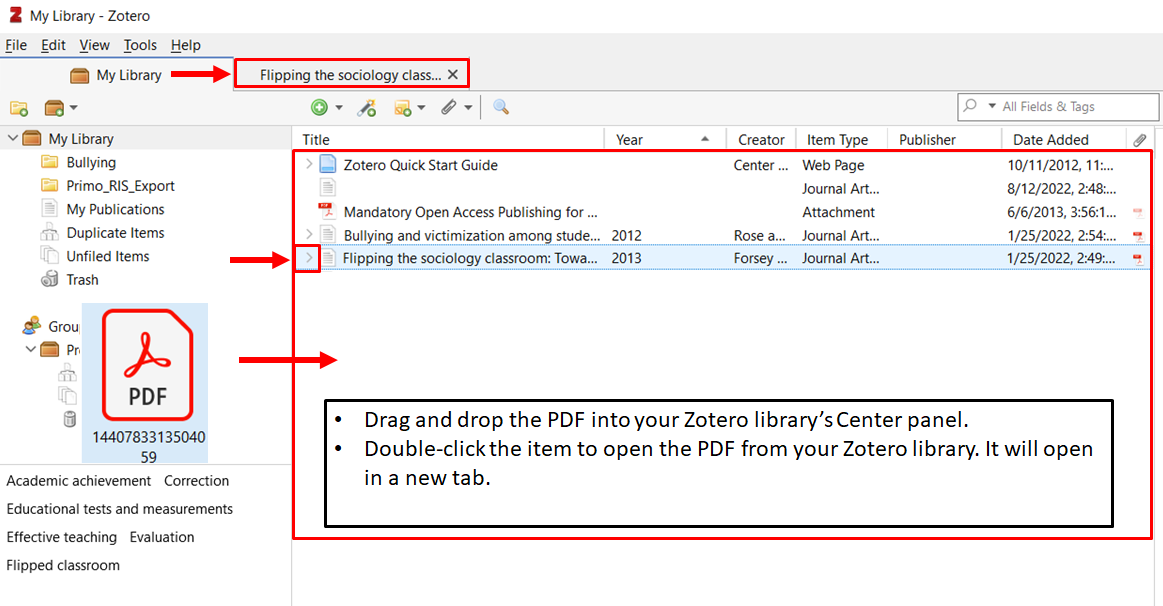Screen dimensions: 1163x606
Task: Click the New Collection folder icon
Action: [x=18, y=107]
